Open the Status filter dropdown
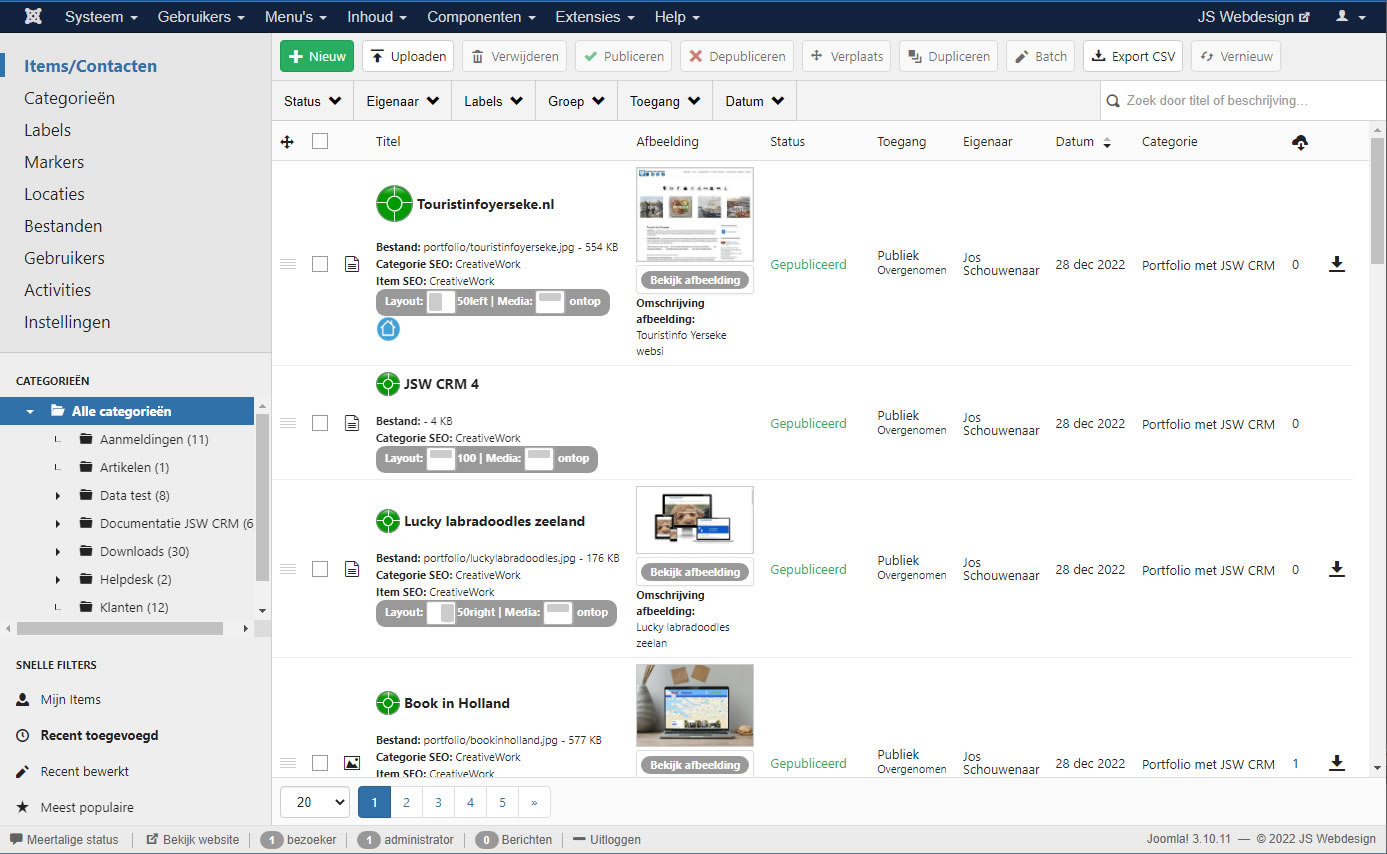1387x854 pixels. pyautogui.click(x=312, y=101)
